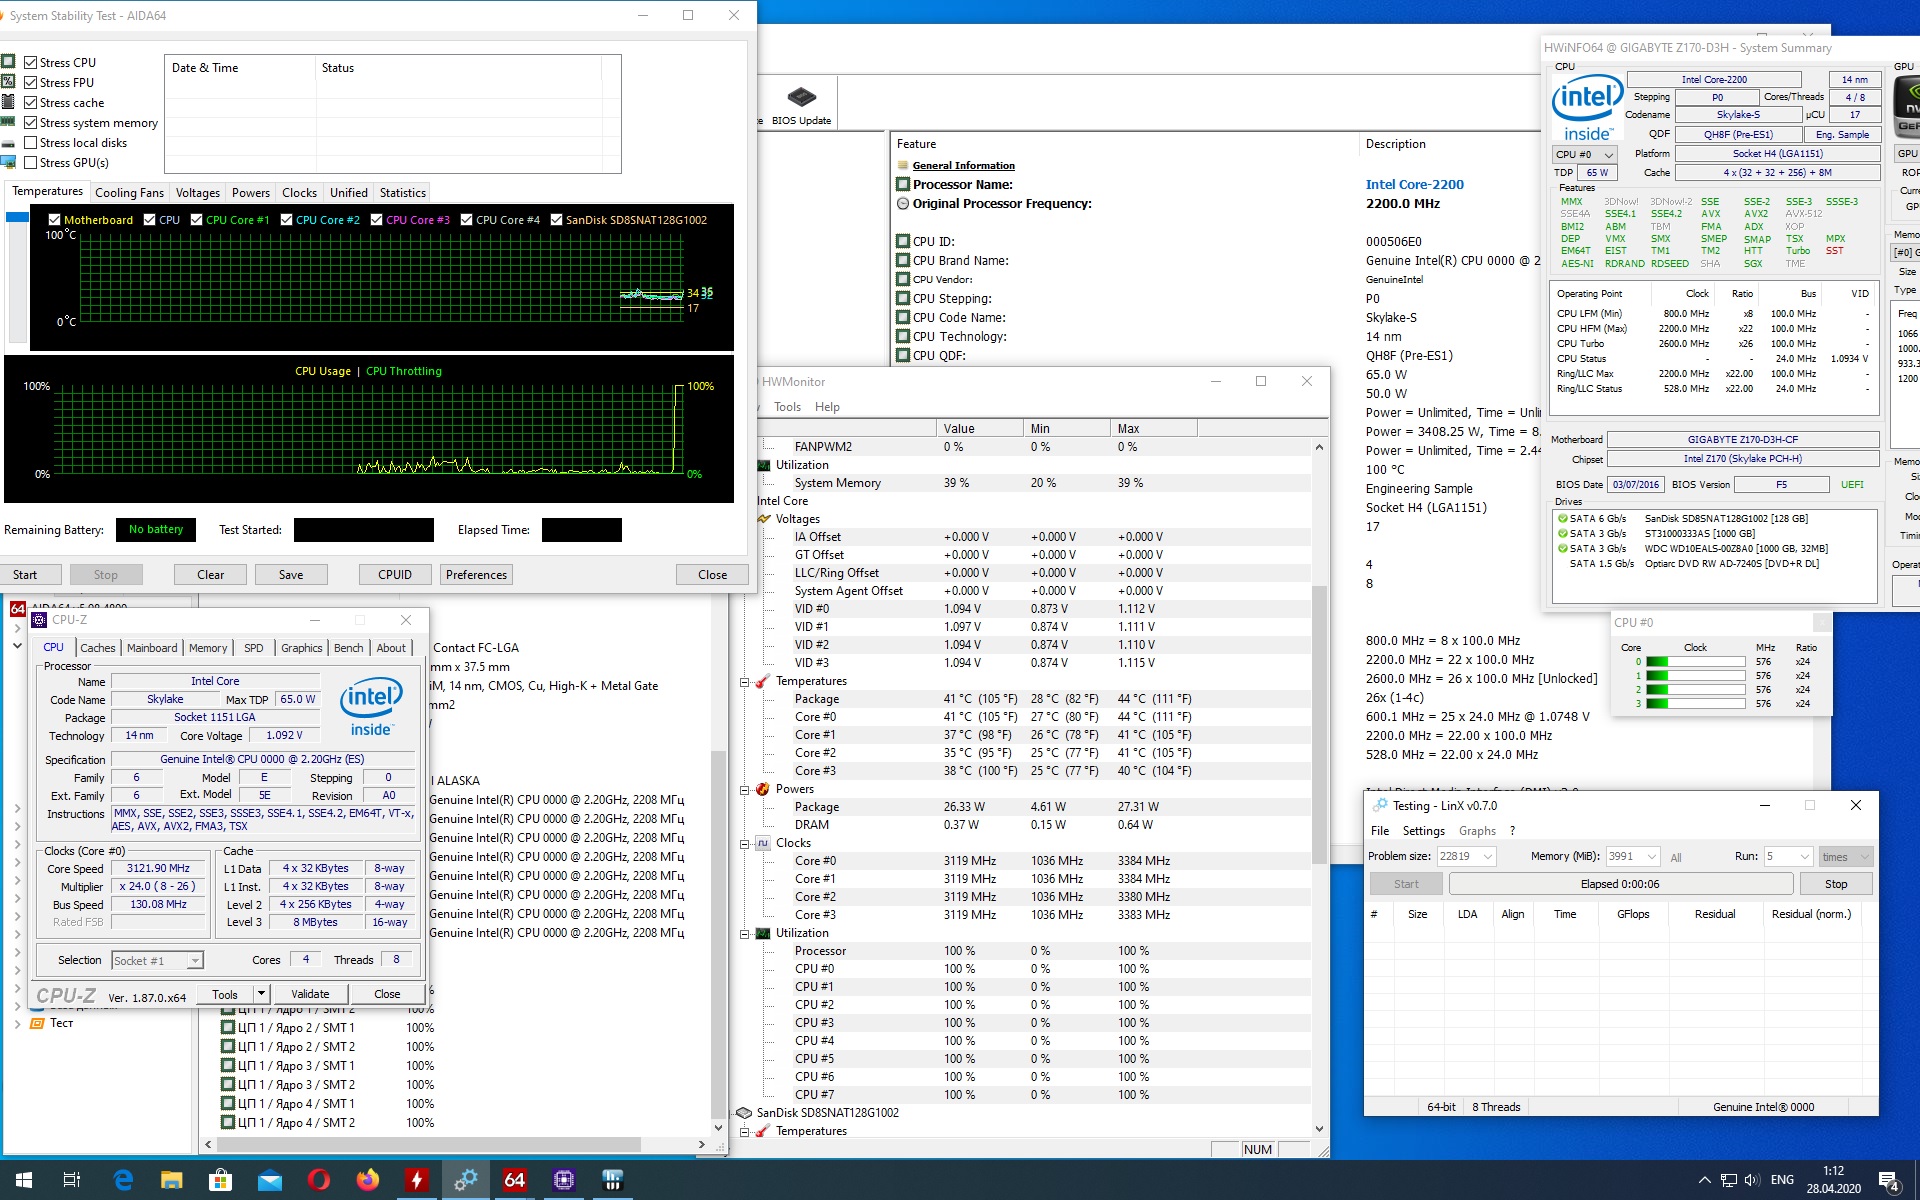Open Microsoft Edge from taskbar
1920x1200 pixels.
pos(123,1180)
